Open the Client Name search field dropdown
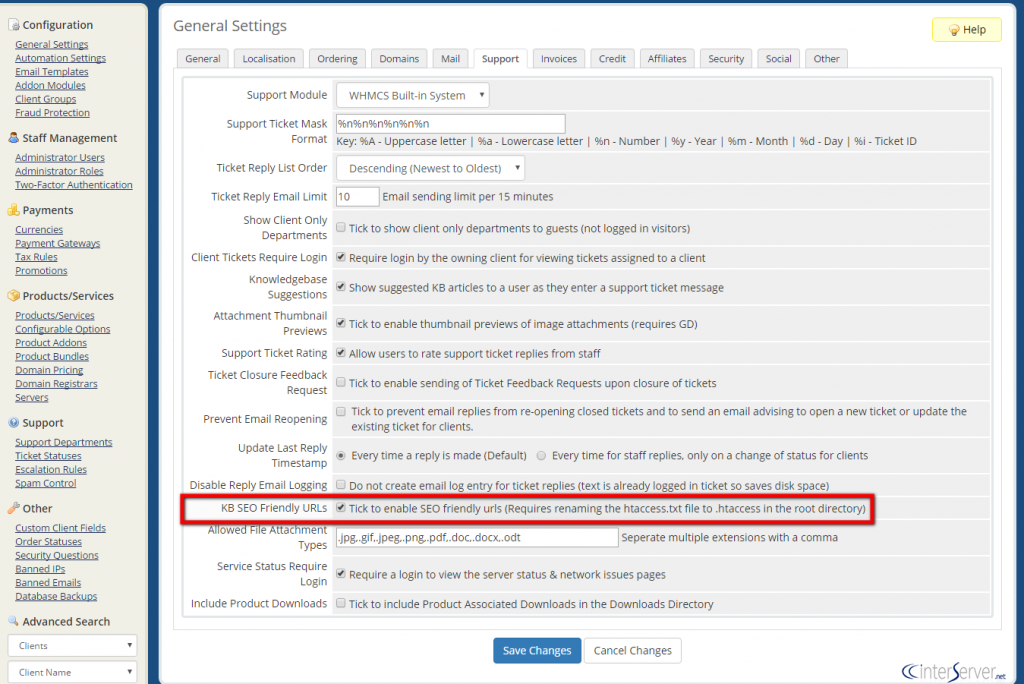1024x684 pixels. click(72, 672)
